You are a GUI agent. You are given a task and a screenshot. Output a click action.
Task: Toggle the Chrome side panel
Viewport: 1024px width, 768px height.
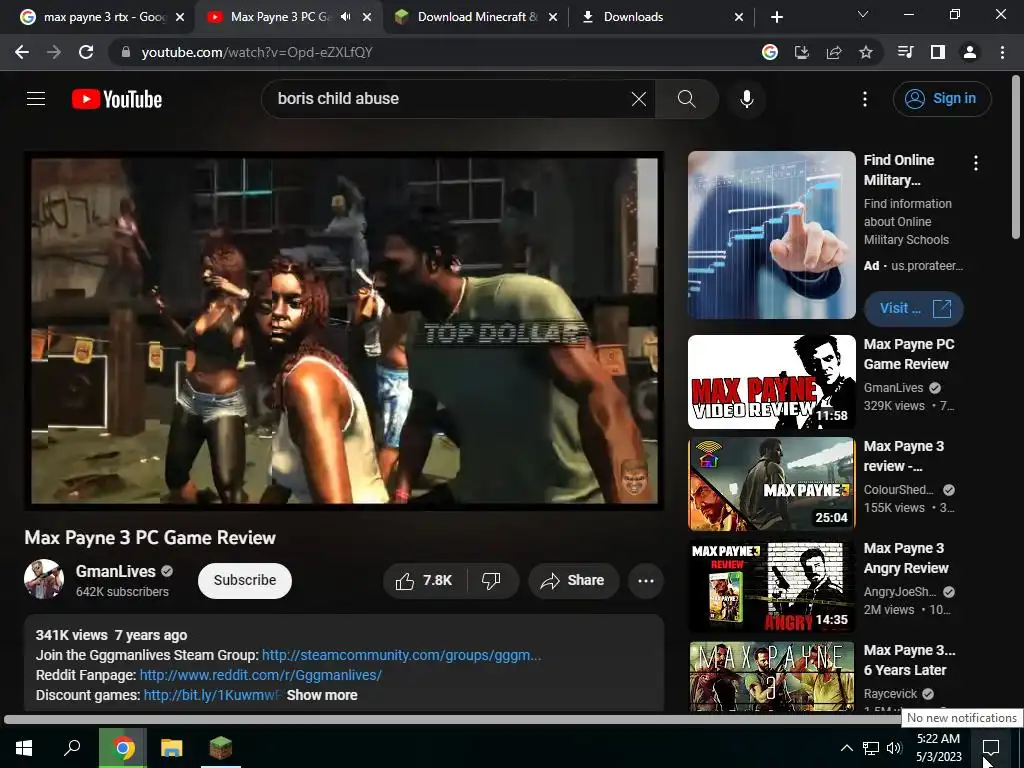[x=937, y=52]
